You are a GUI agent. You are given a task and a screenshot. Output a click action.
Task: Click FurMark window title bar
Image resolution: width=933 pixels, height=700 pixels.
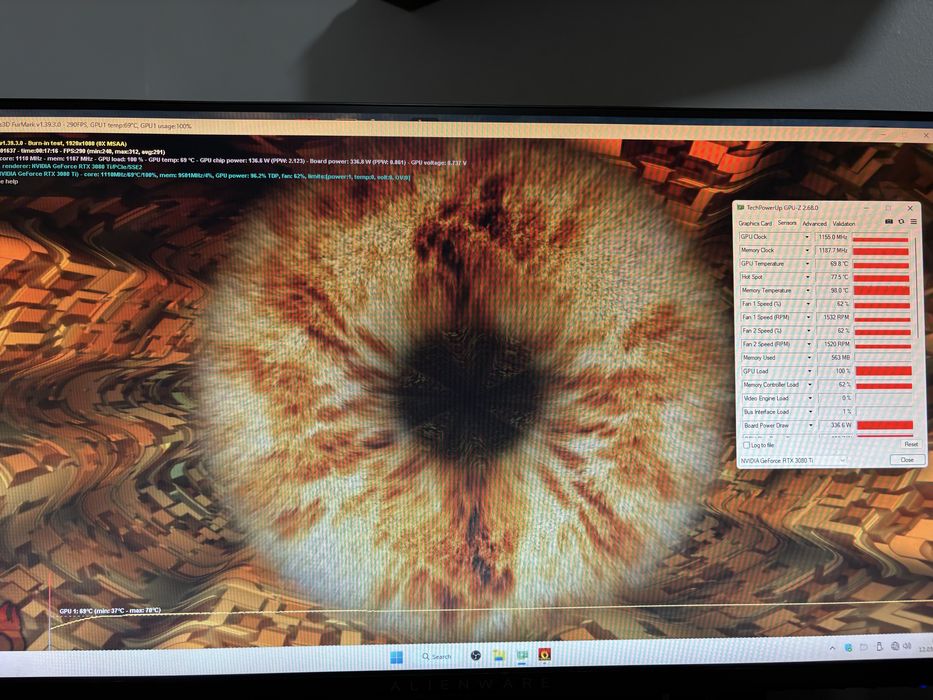point(466,130)
